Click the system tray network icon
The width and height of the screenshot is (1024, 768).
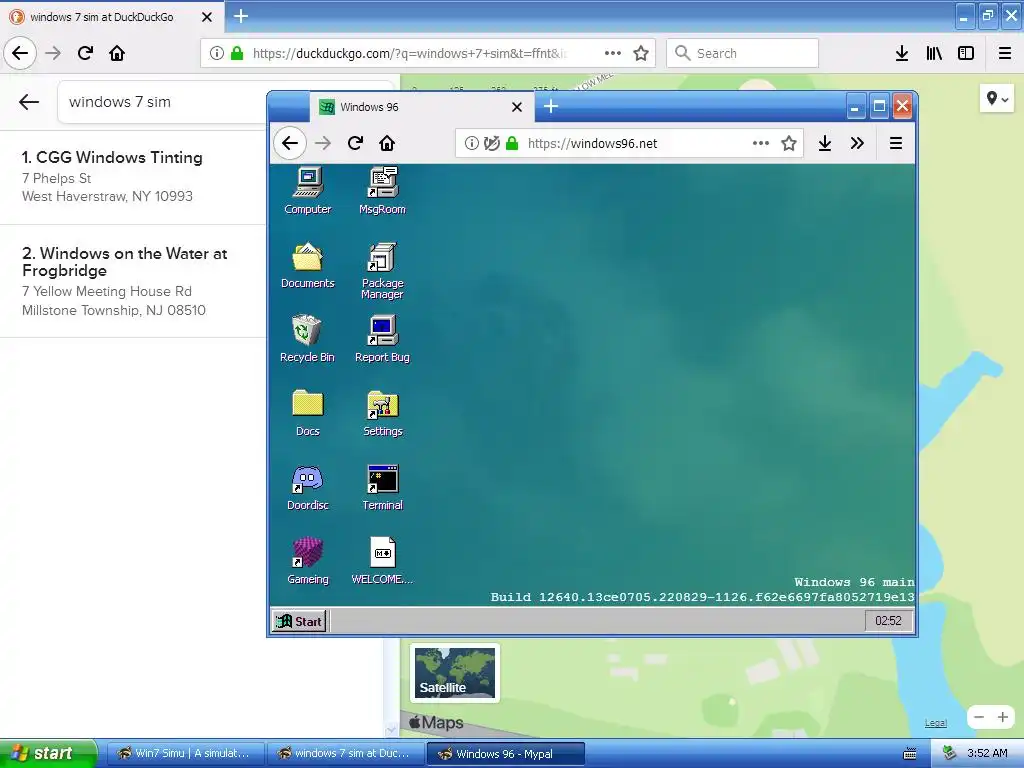coord(950,754)
